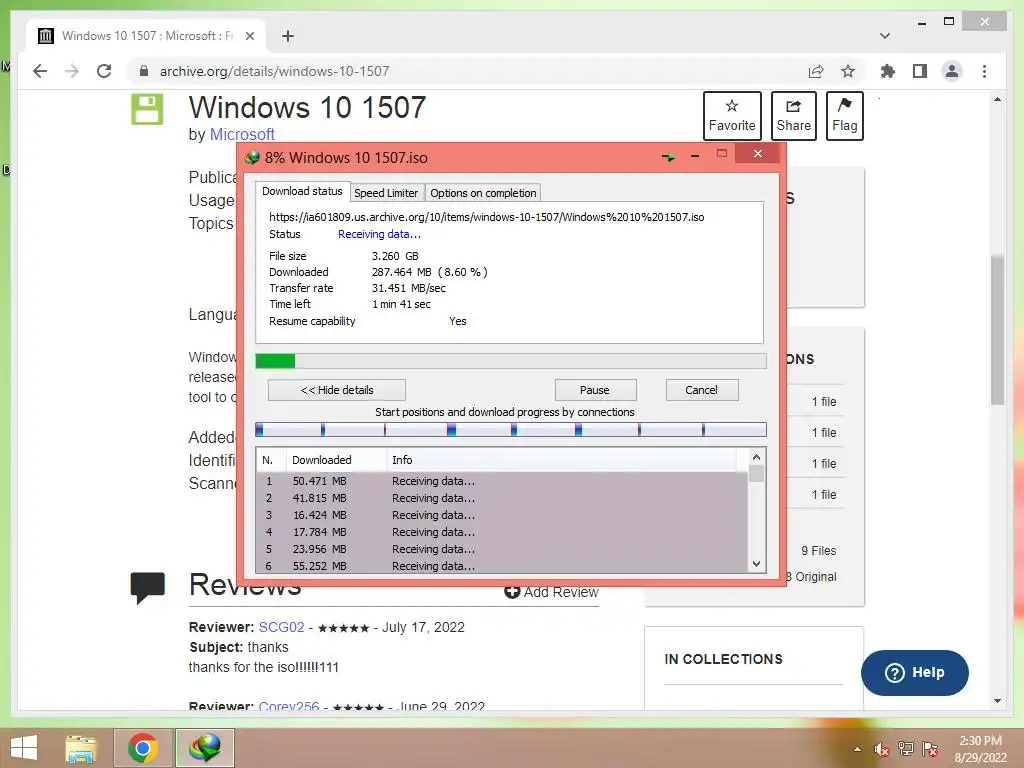This screenshot has width=1024, height=768.
Task: Select connection row 2 with 41.815 MB
Action: point(502,498)
